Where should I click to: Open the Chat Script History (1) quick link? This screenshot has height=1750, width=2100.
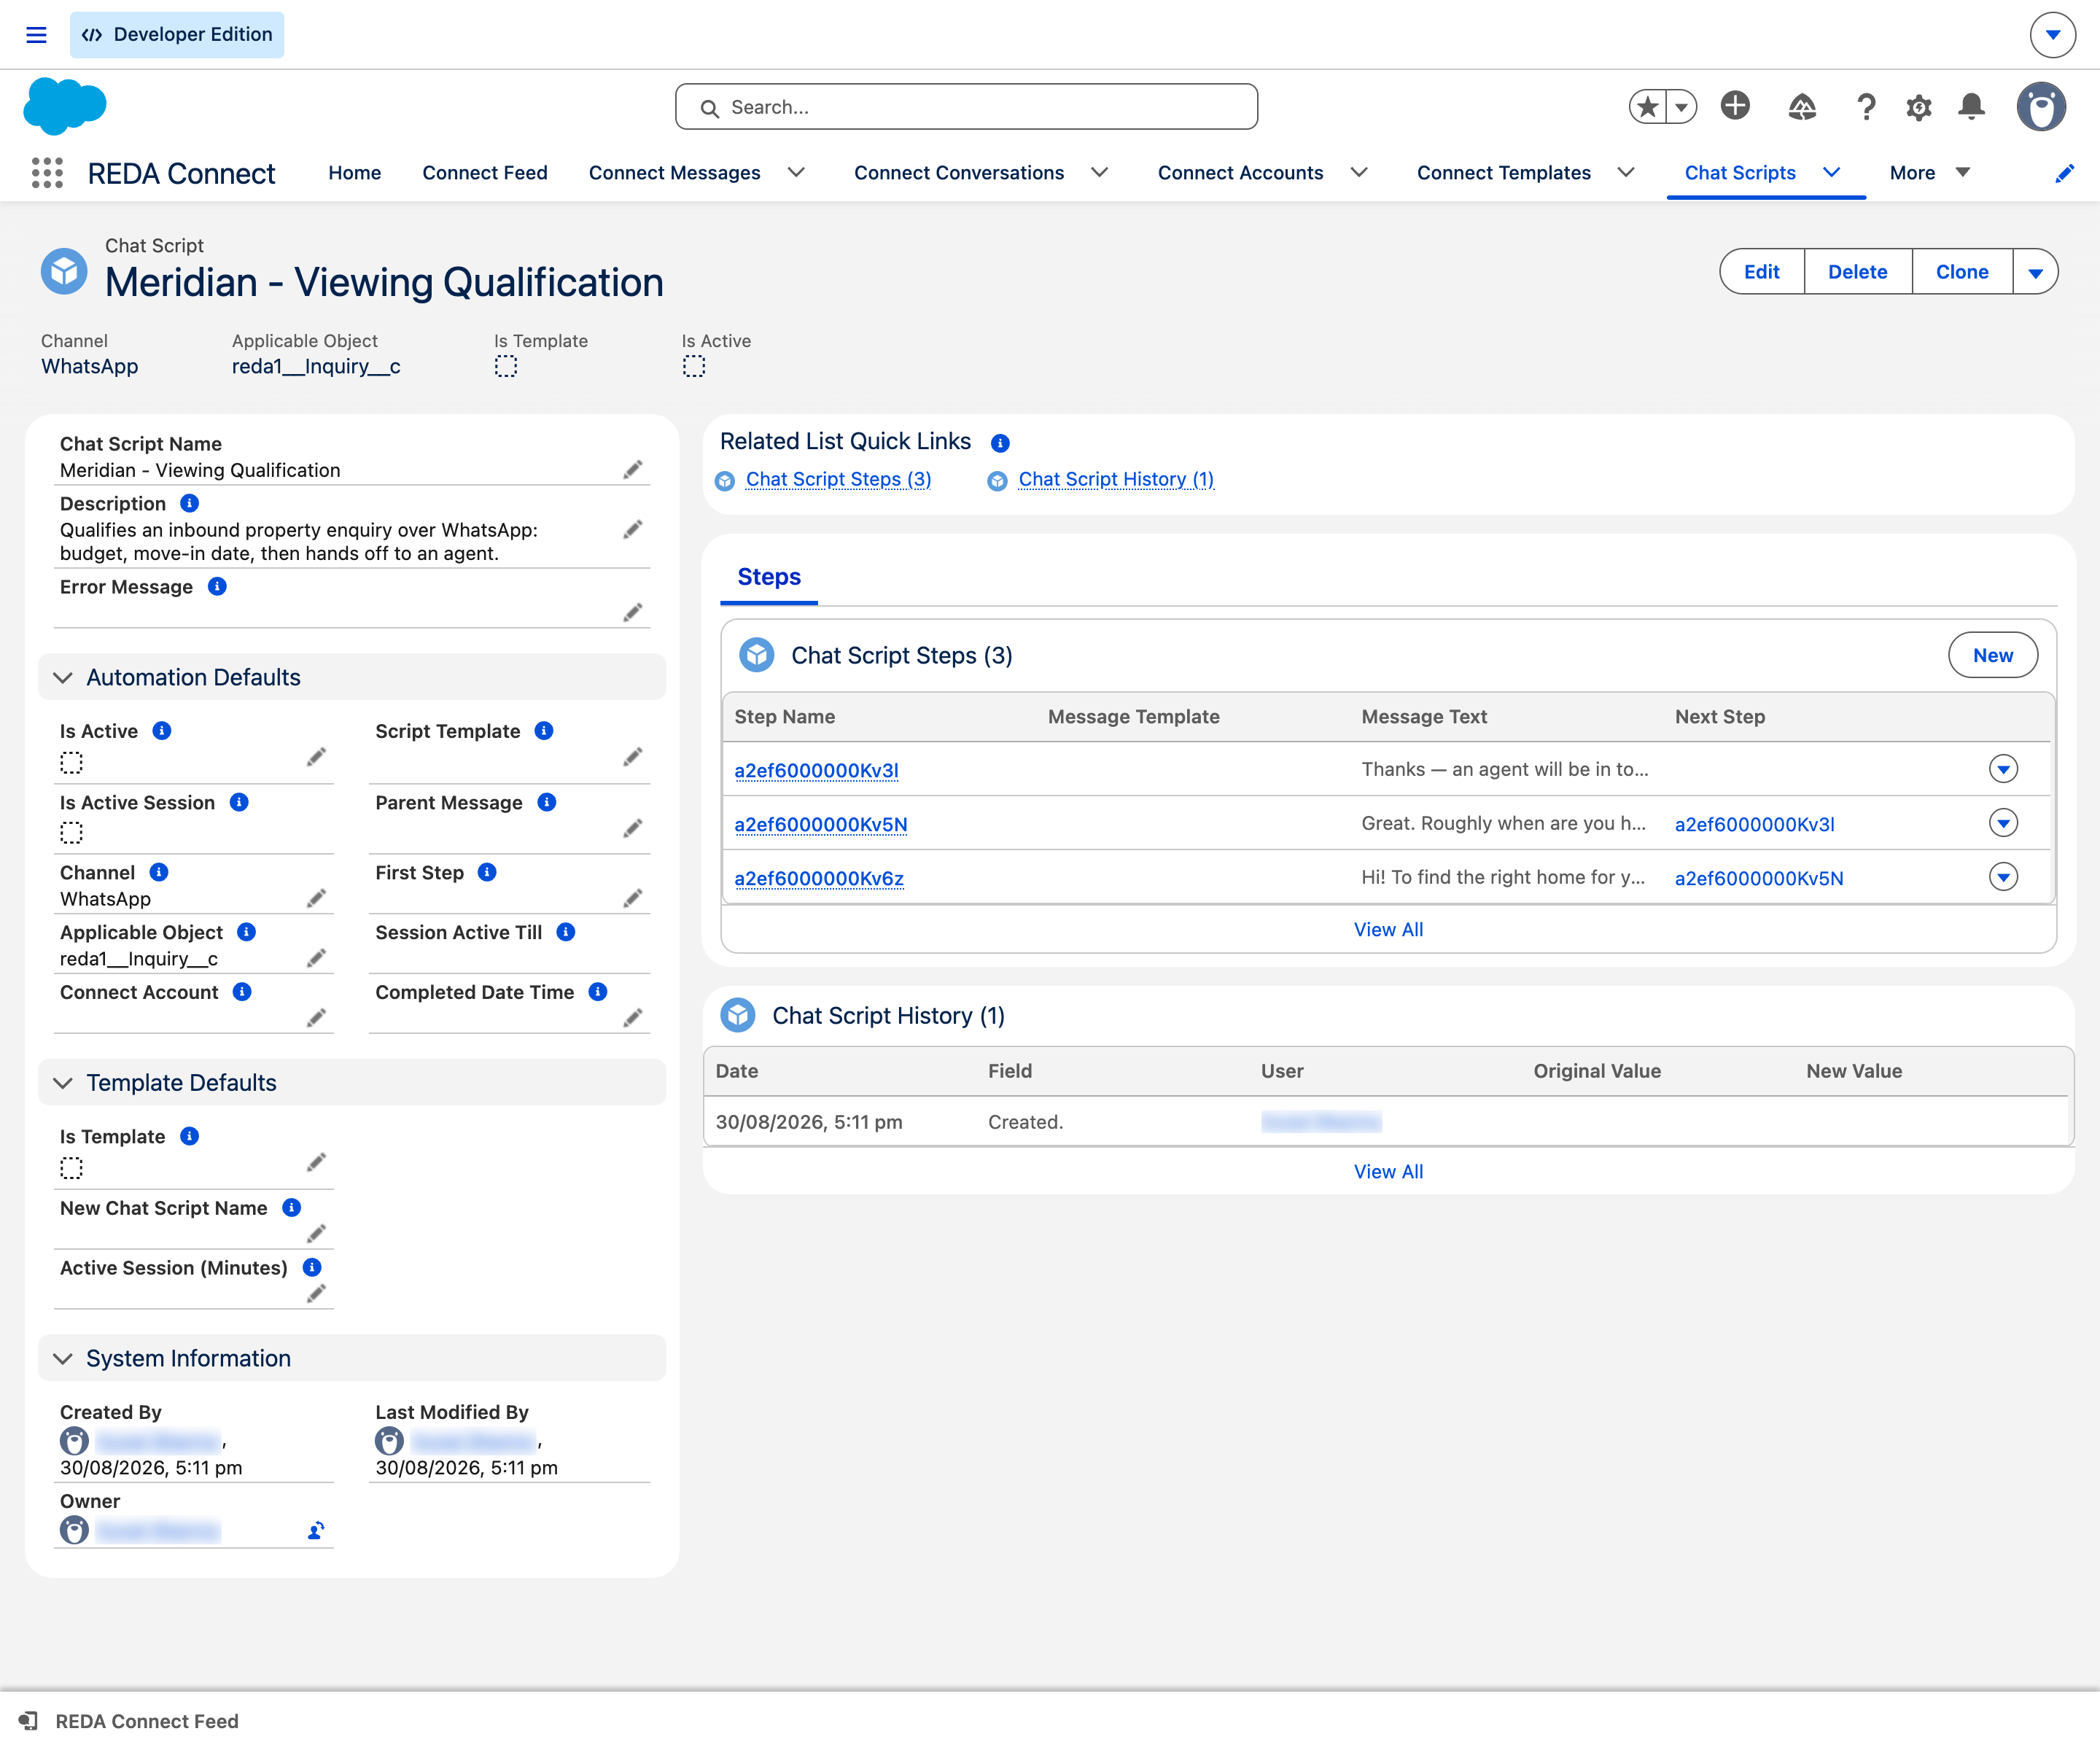(1116, 480)
